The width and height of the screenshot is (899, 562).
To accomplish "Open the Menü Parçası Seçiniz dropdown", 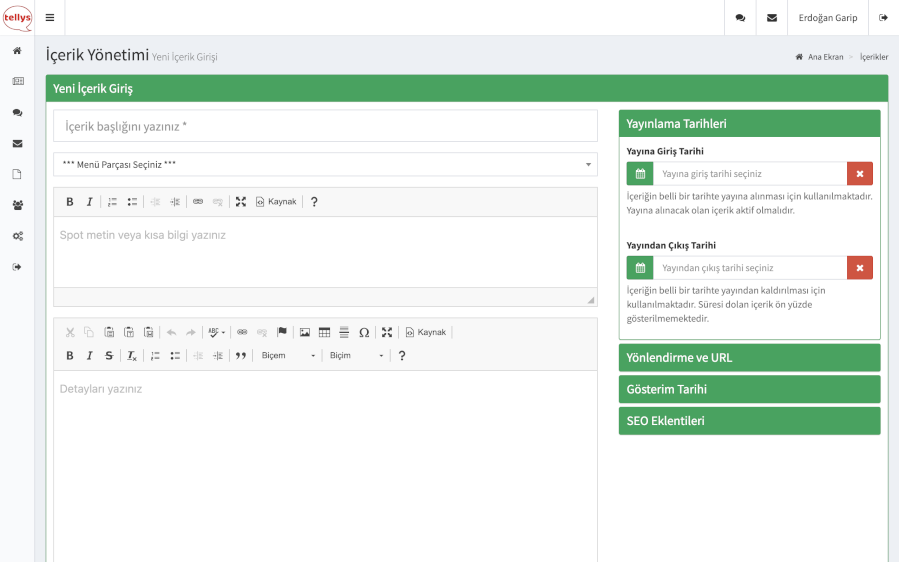I will (325, 165).
